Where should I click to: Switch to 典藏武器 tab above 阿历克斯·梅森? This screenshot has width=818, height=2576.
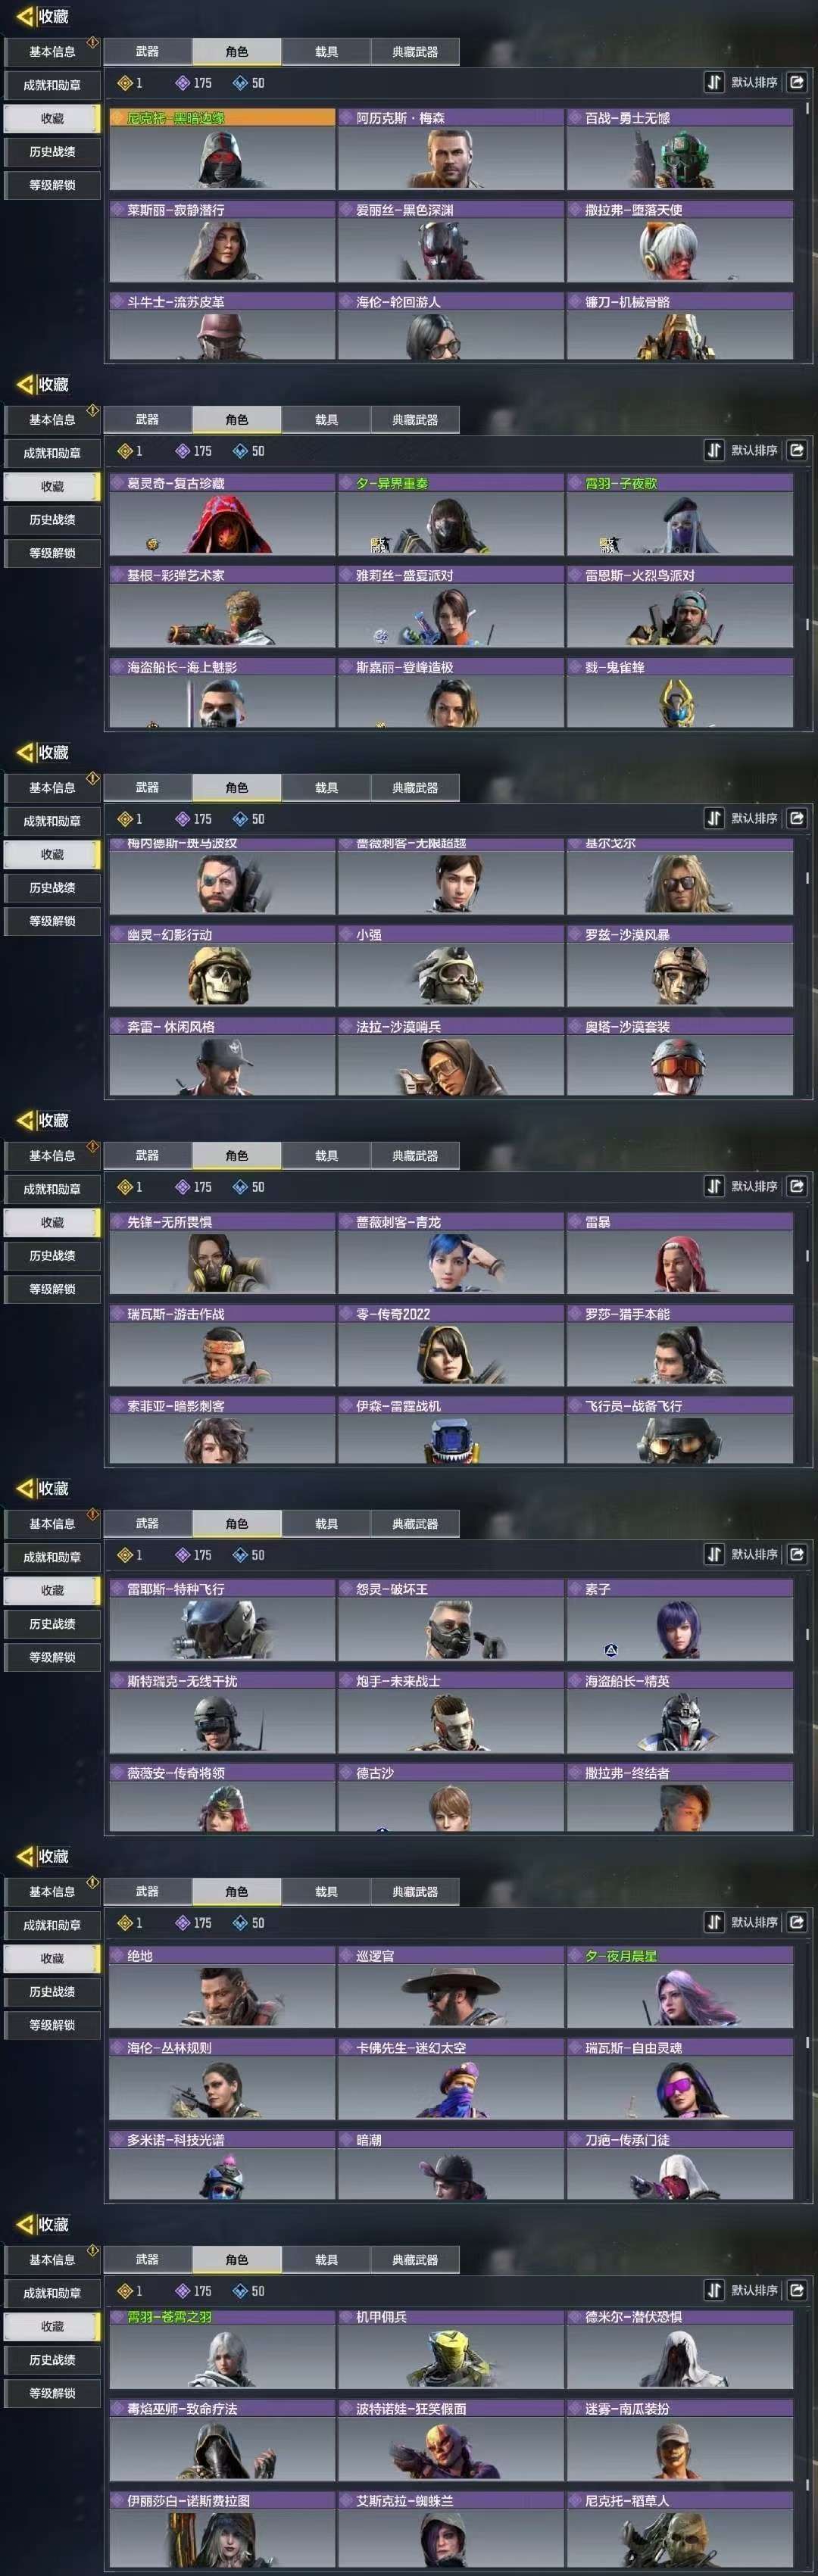tap(415, 51)
